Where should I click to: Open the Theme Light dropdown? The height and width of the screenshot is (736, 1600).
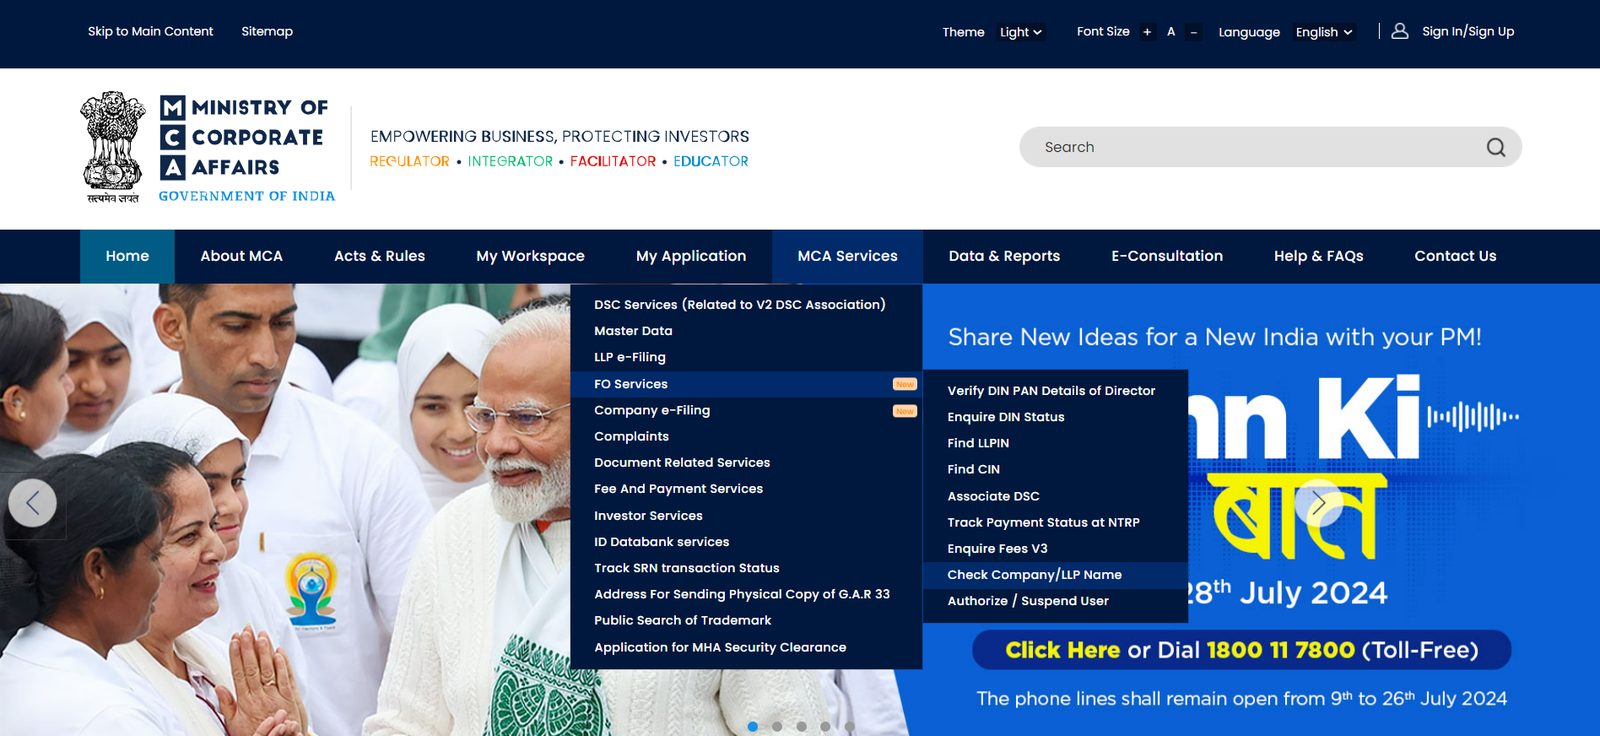click(1020, 32)
